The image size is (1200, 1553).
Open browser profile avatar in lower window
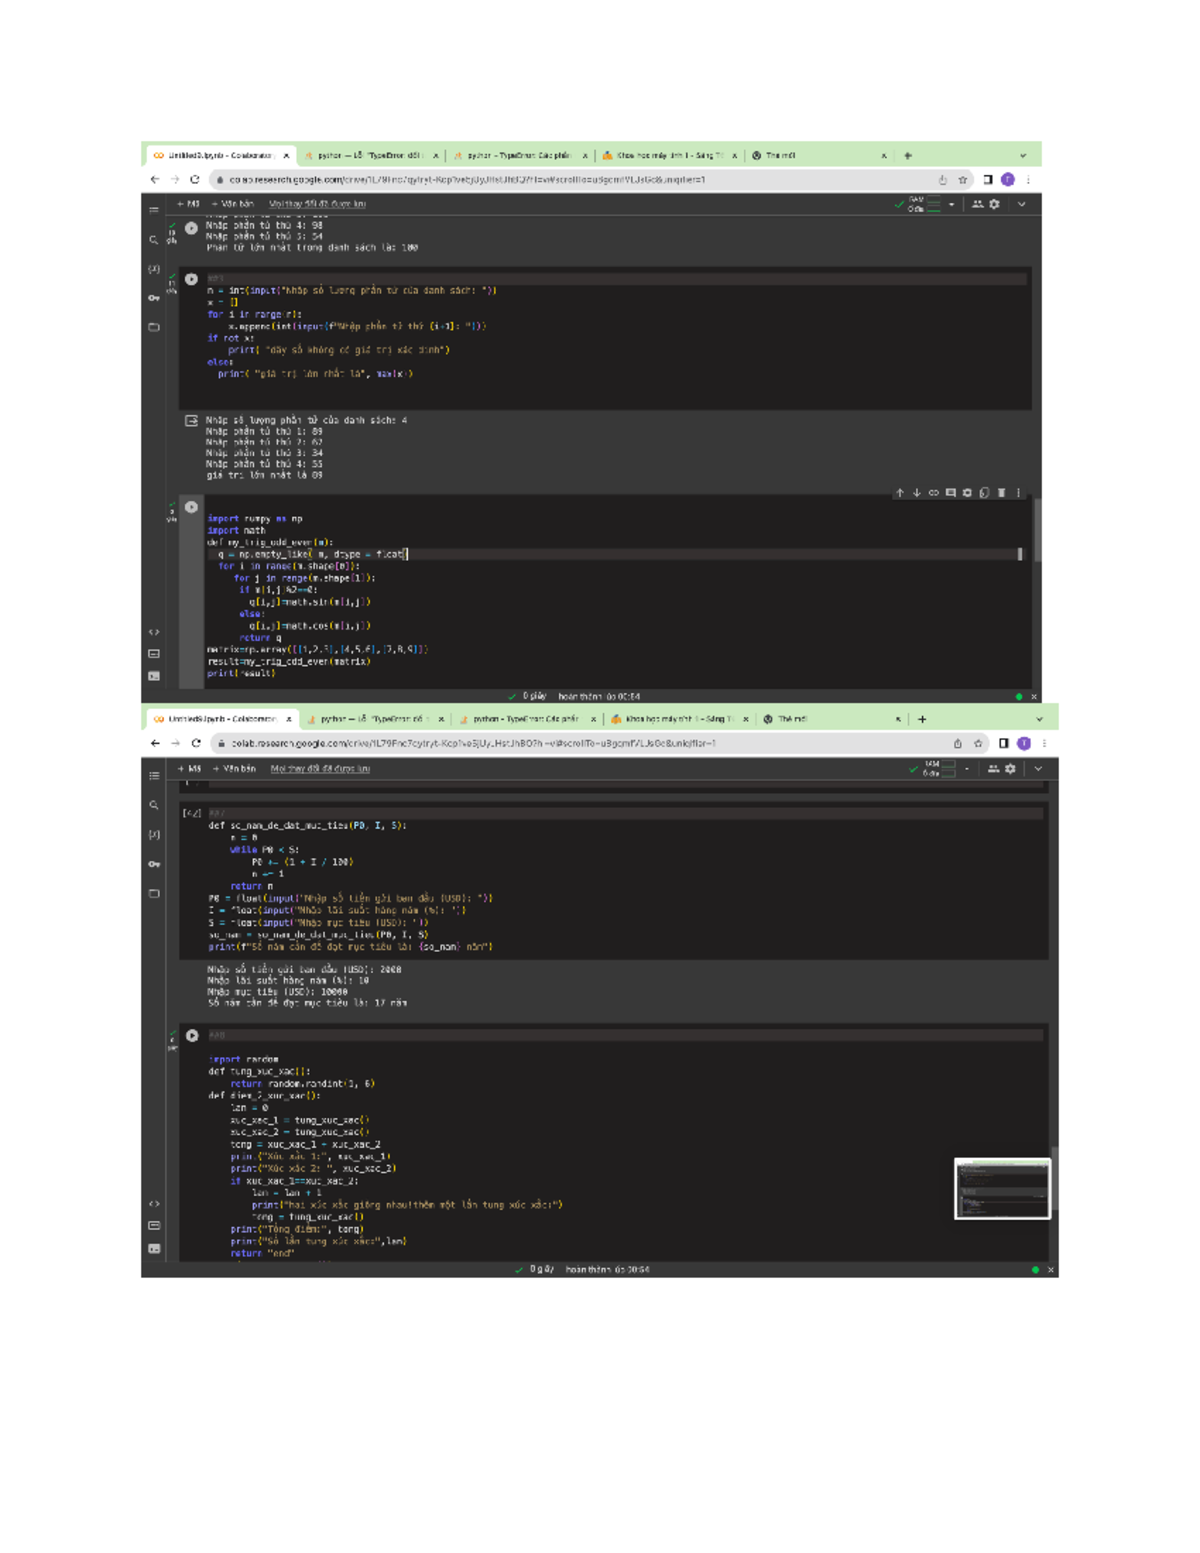click(1024, 743)
